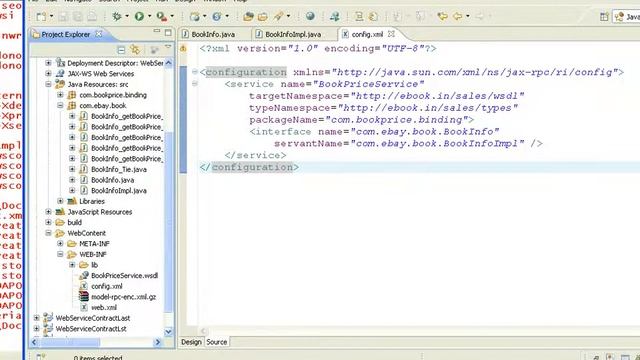
Task: Click the Java EE perspective button
Action: [627, 17]
